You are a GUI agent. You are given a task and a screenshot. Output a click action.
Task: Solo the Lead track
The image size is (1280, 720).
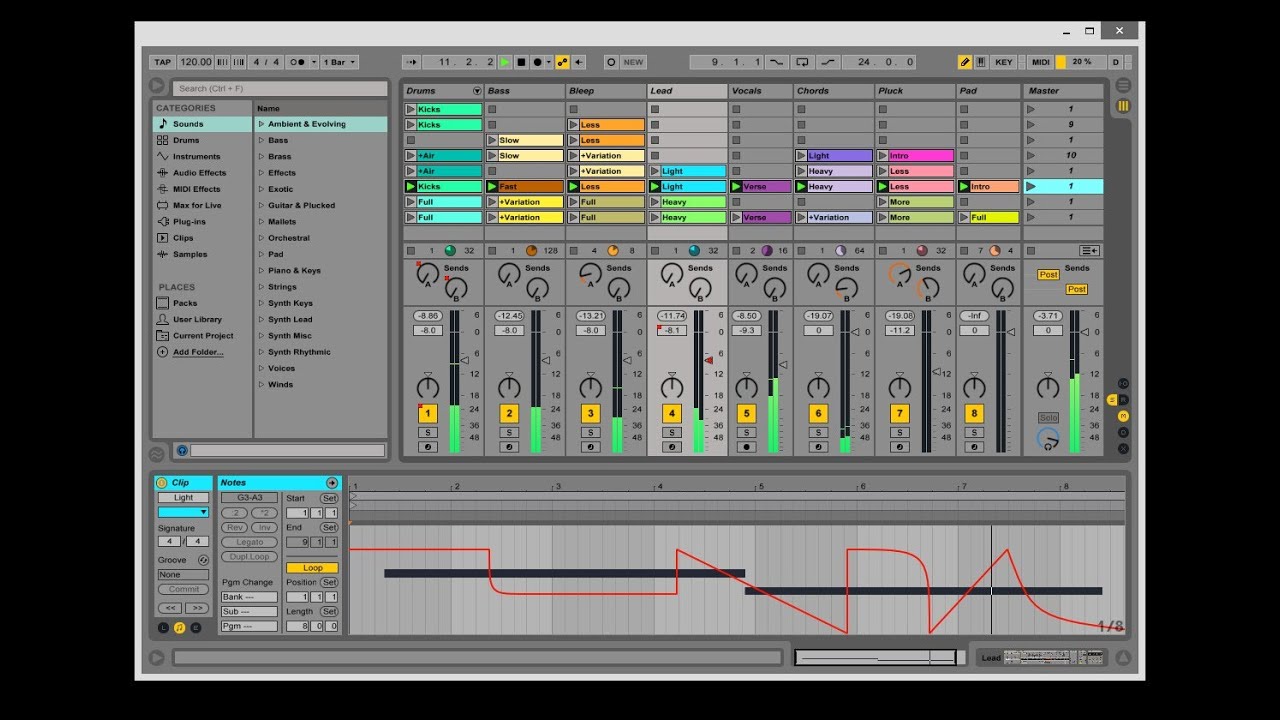pos(672,433)
